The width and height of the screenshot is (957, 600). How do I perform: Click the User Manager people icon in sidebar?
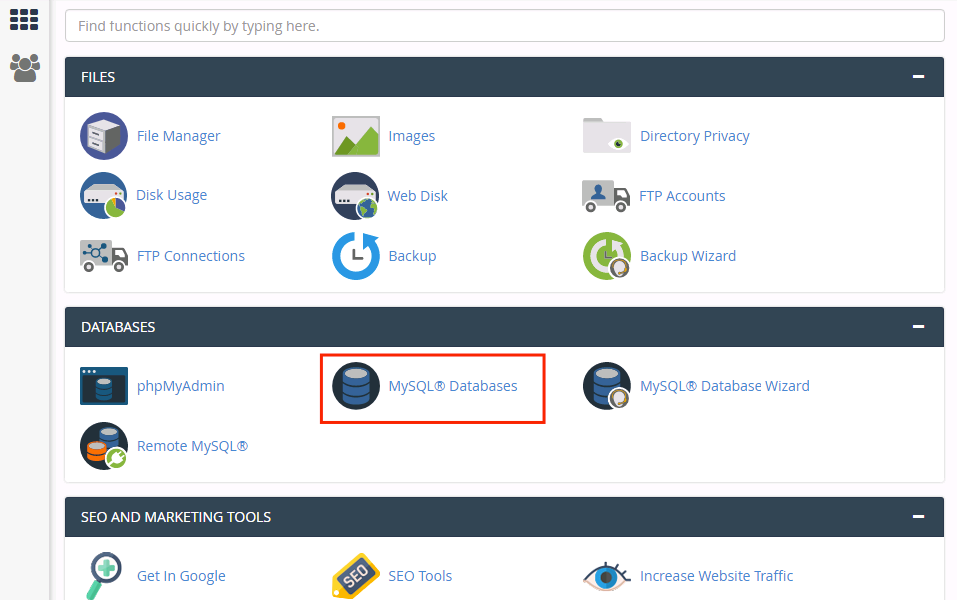[25, 68]
